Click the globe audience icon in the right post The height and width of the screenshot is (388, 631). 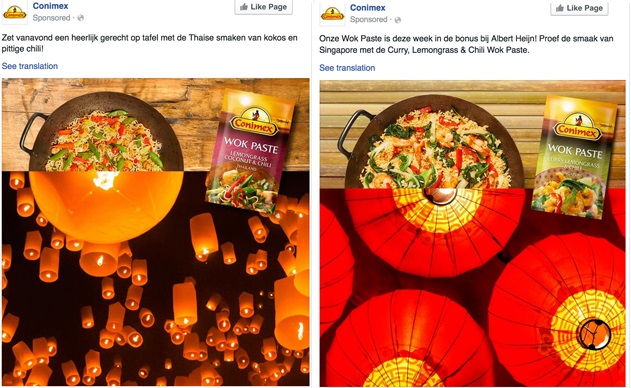click(398, 20)
